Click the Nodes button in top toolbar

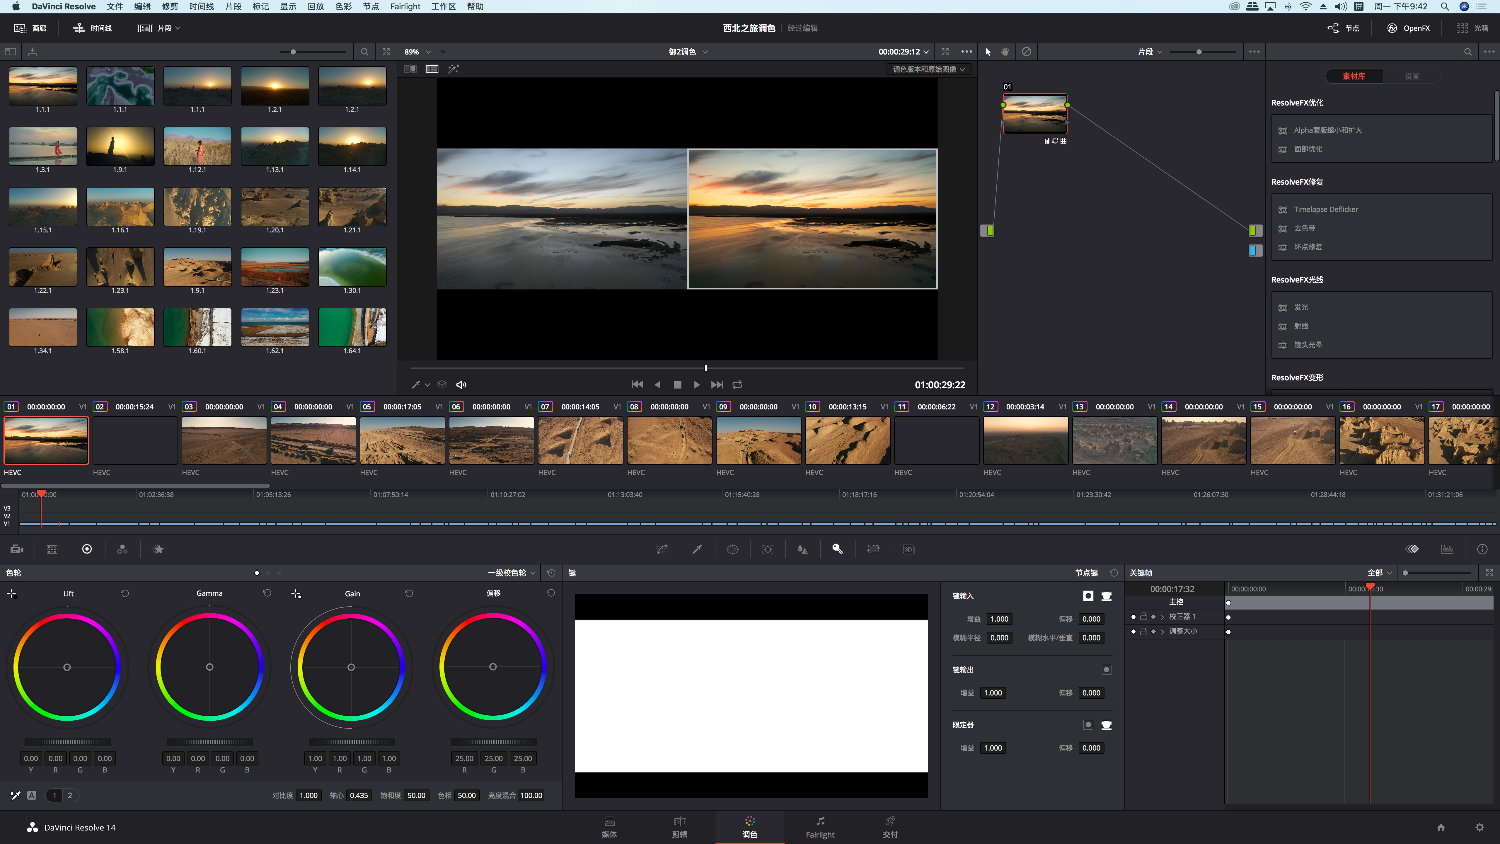click(1343, 28)
